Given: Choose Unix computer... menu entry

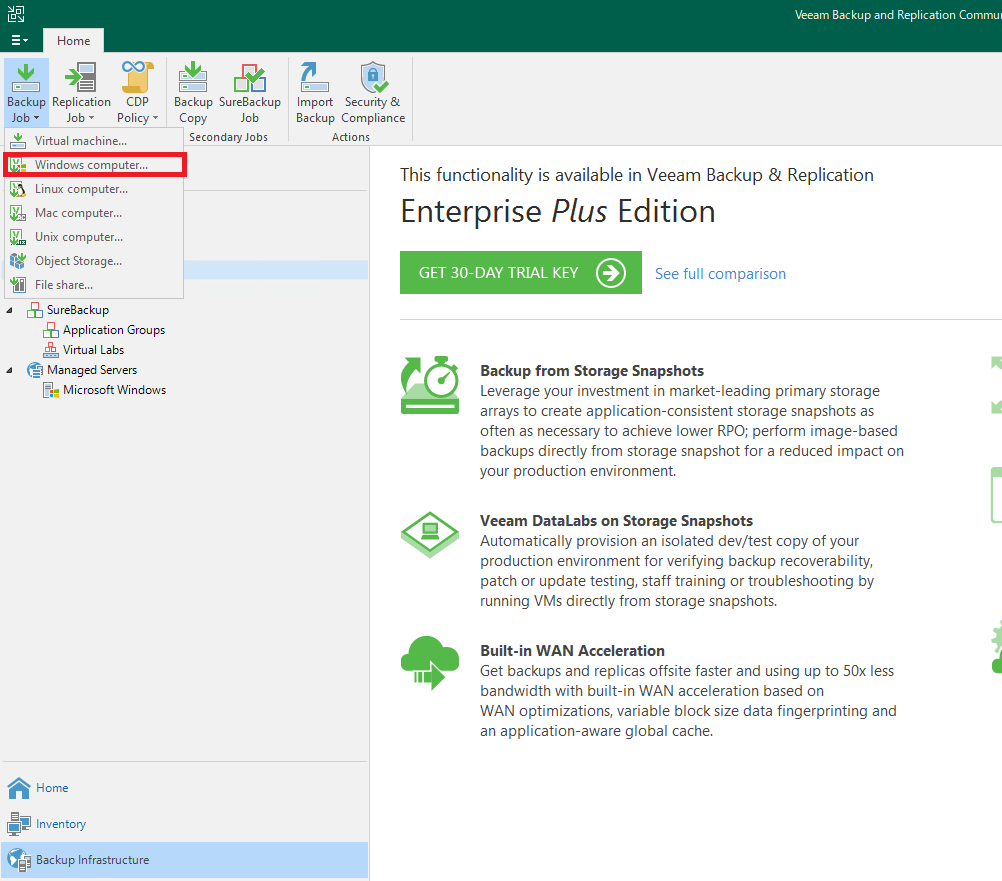Looking at the screenshot, I should click(94, 237).
